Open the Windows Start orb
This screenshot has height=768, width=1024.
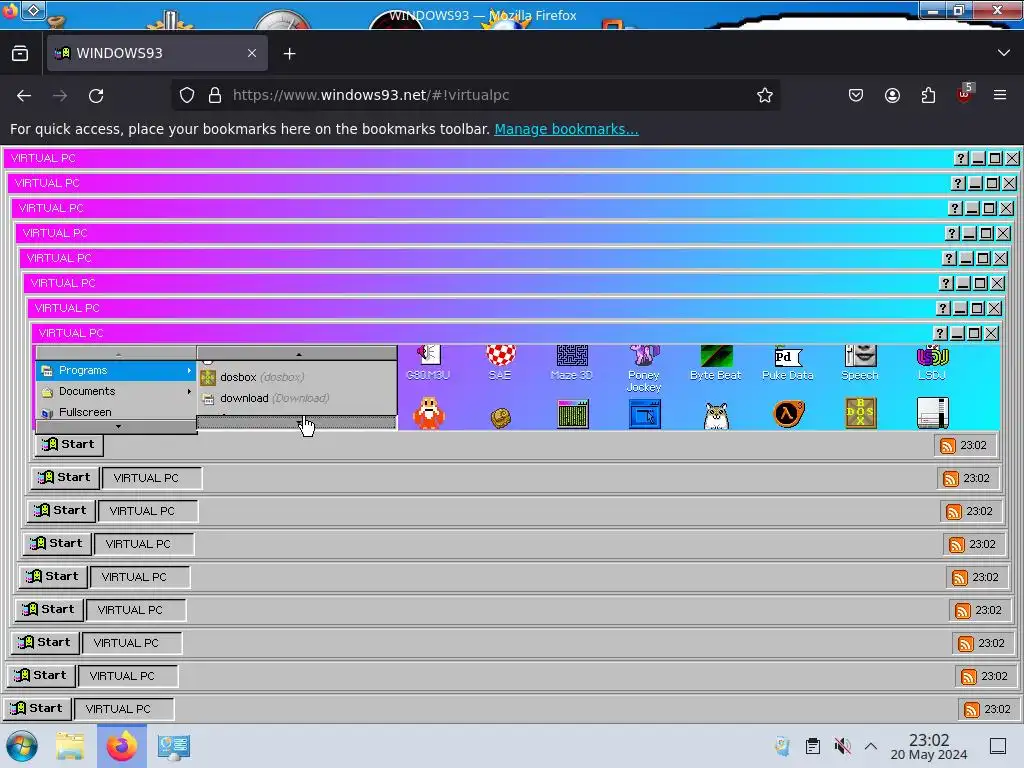coord(22,746)
